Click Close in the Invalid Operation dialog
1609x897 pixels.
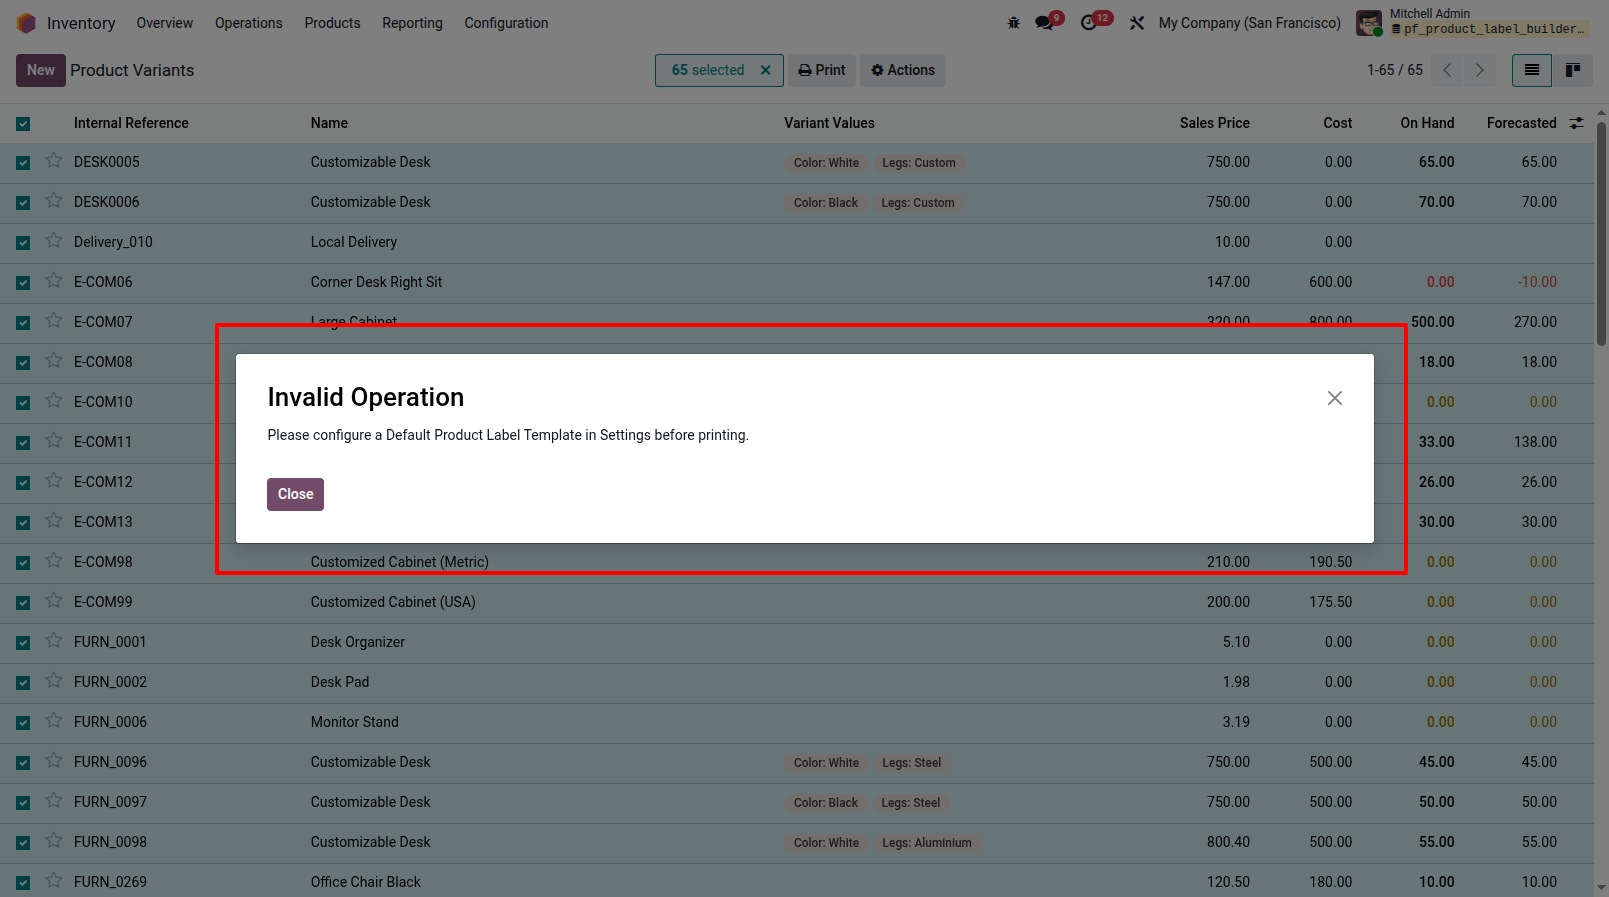click(x=295, y=494)
